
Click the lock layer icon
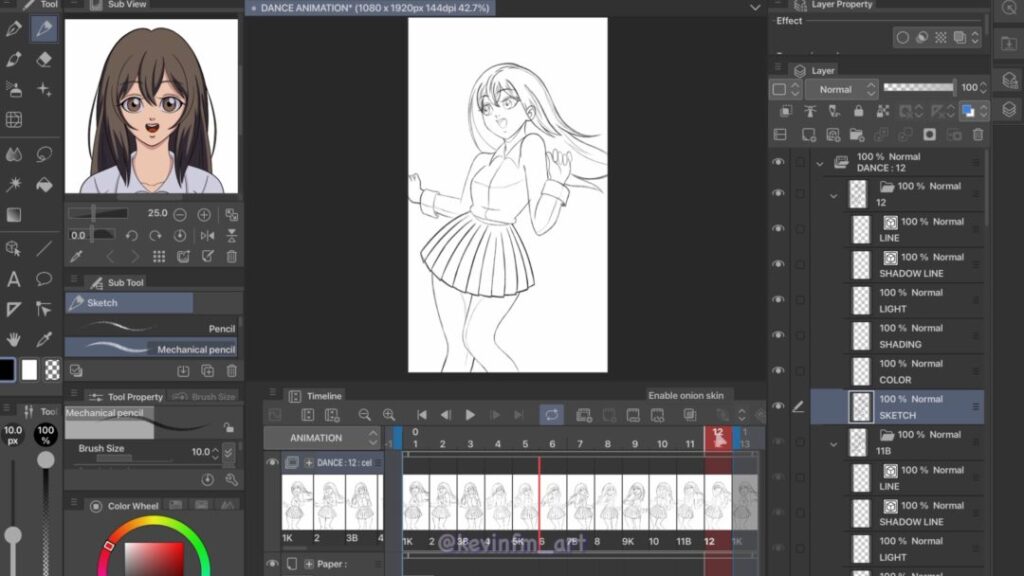click(858, 112)
